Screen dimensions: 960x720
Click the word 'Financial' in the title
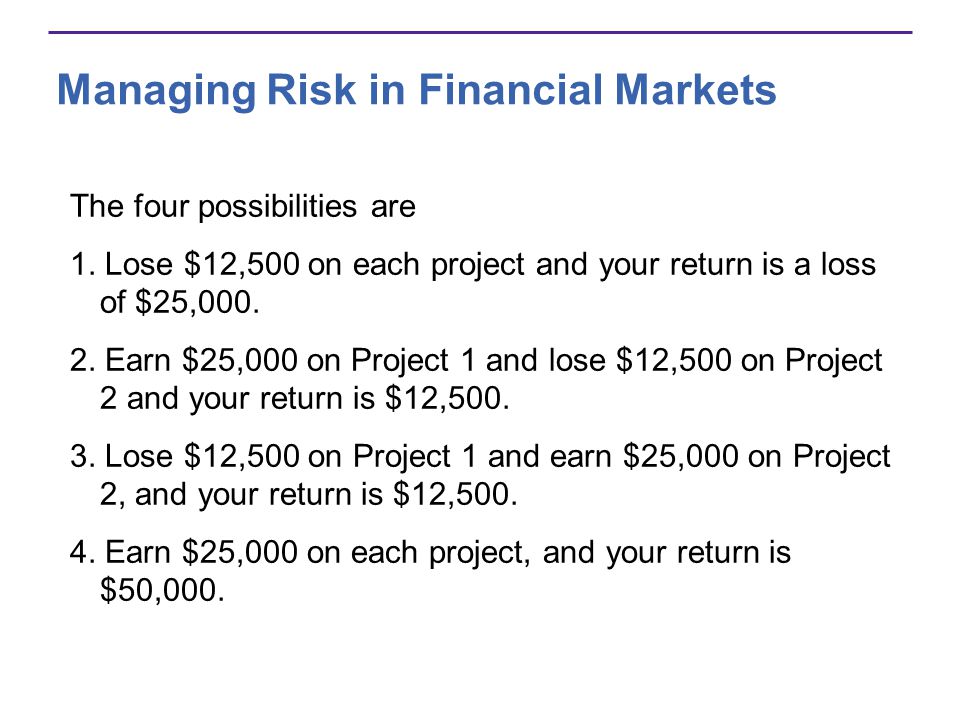(x=512, y=89)
